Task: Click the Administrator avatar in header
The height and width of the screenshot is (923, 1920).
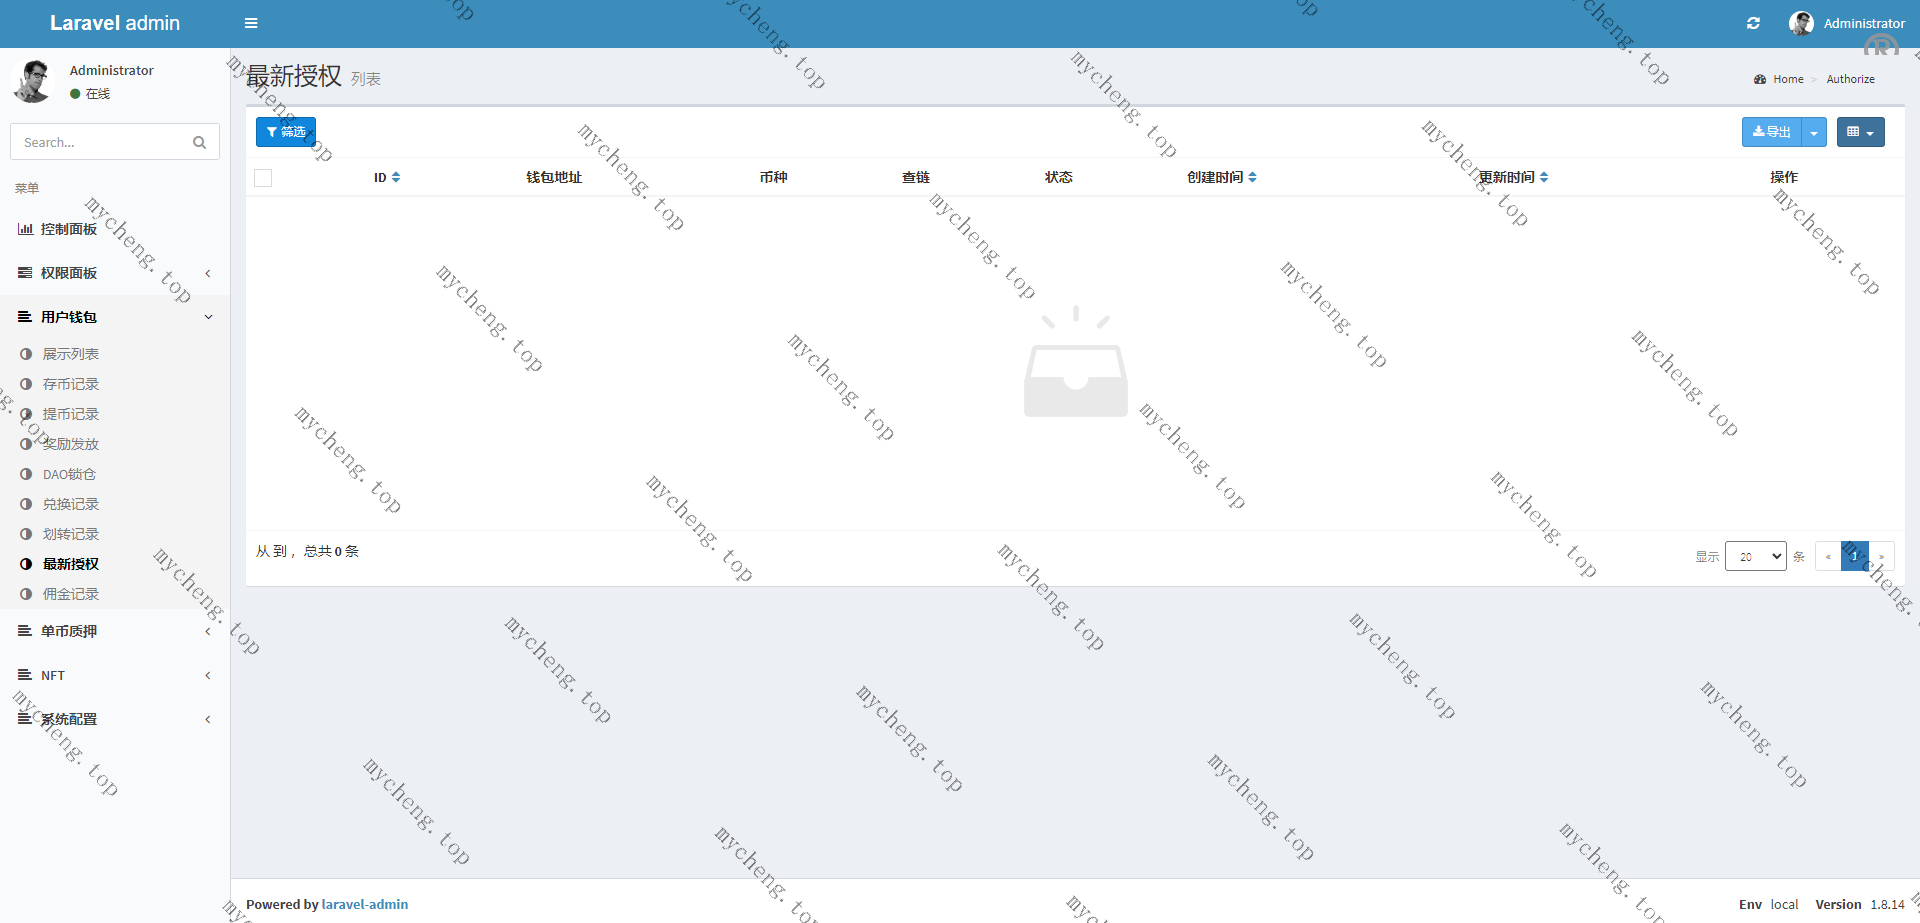Action: tap(1801, 23)
